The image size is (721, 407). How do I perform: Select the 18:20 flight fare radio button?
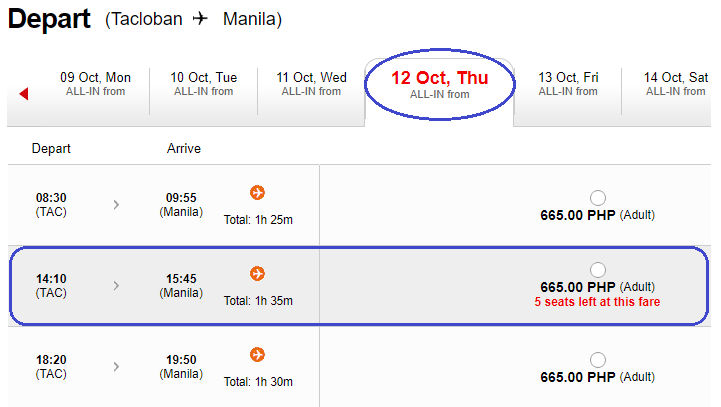coord(597,360)
